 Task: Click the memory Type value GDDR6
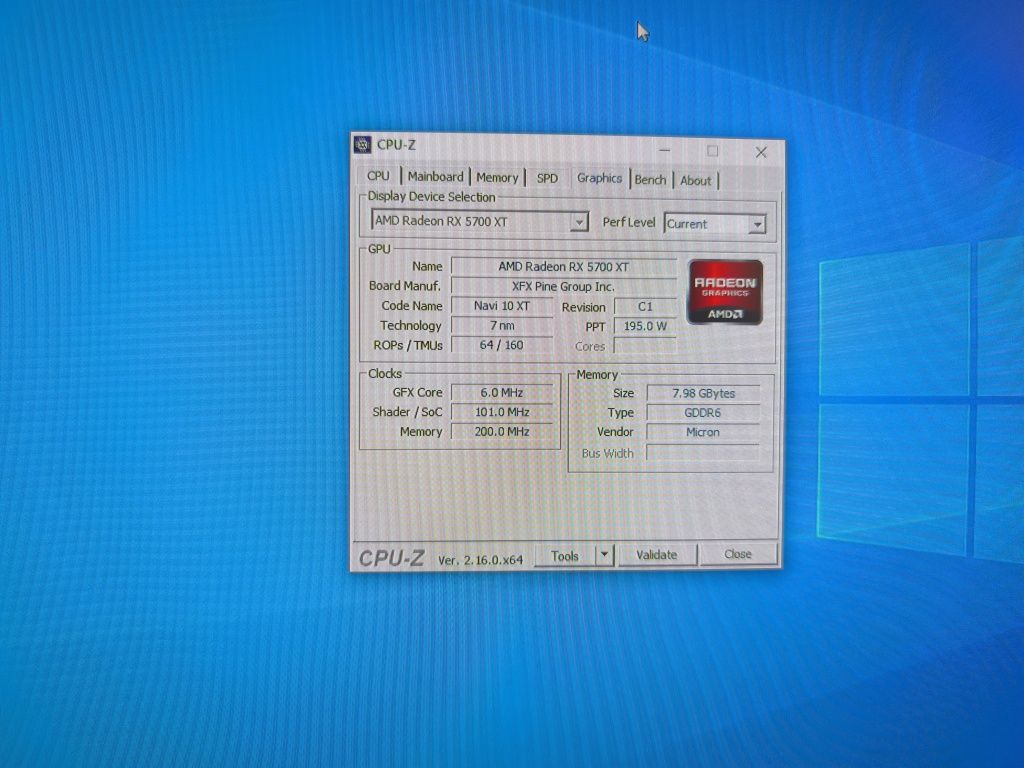(703, 413)
